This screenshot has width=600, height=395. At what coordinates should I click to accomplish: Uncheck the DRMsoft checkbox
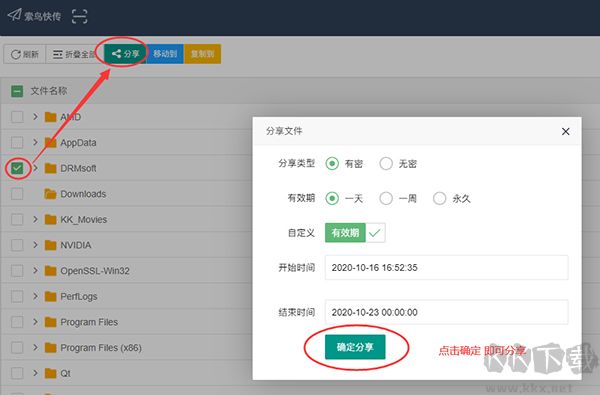(x=17, y=168)
